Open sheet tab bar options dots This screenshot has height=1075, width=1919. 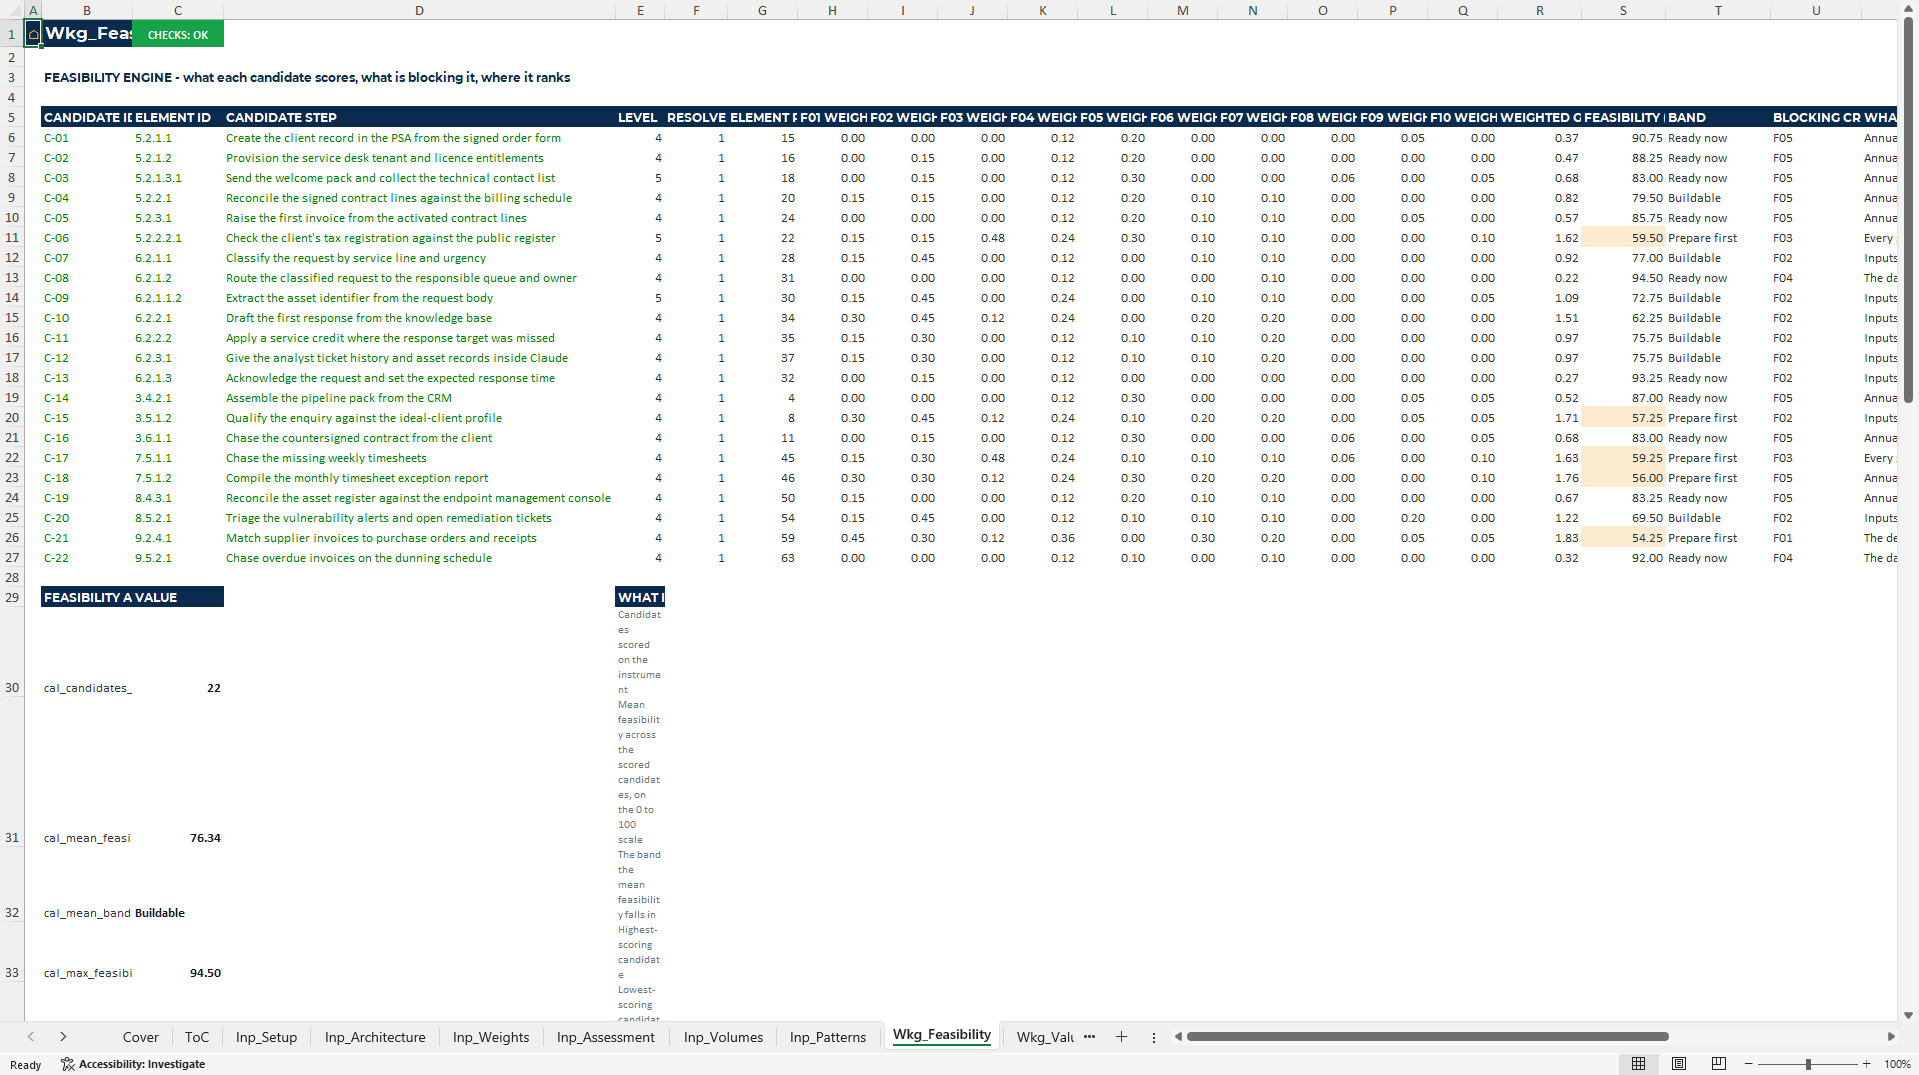click(1154, 1037)
